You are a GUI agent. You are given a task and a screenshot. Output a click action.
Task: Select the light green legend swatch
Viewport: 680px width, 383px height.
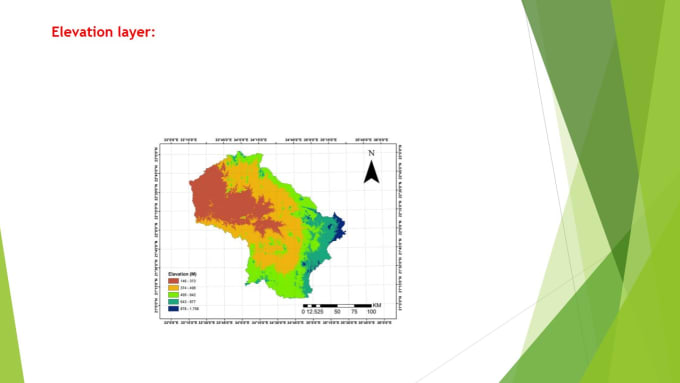tap(173, 295)
